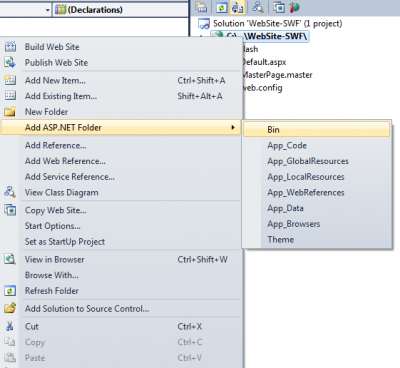The height and width of the screenshot is (368, 400).
Task: Open the dropdown arrow left of Declarations
Action: point(48,10)
